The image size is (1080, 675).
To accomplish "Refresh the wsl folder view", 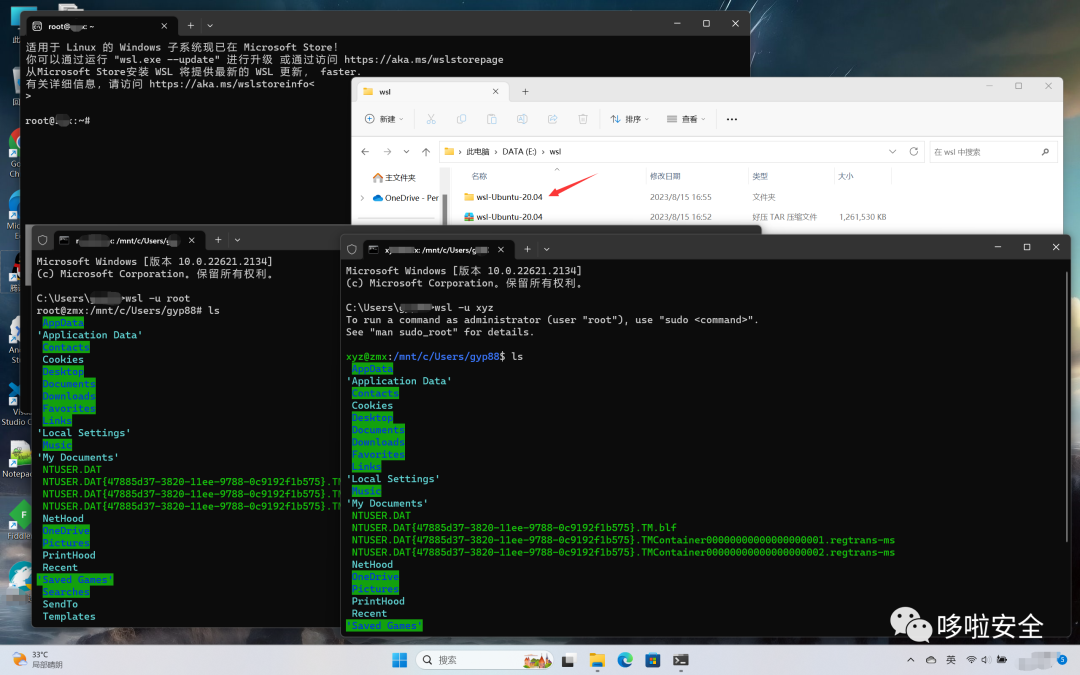I will 913,152.
